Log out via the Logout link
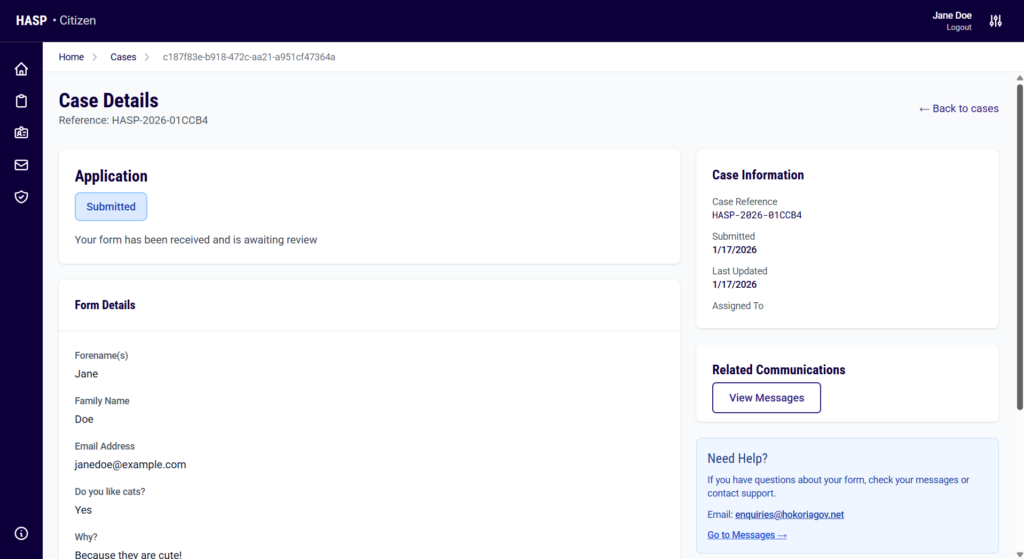The width and height of the screenshot is (1024, 559). (x=958, y=28)
